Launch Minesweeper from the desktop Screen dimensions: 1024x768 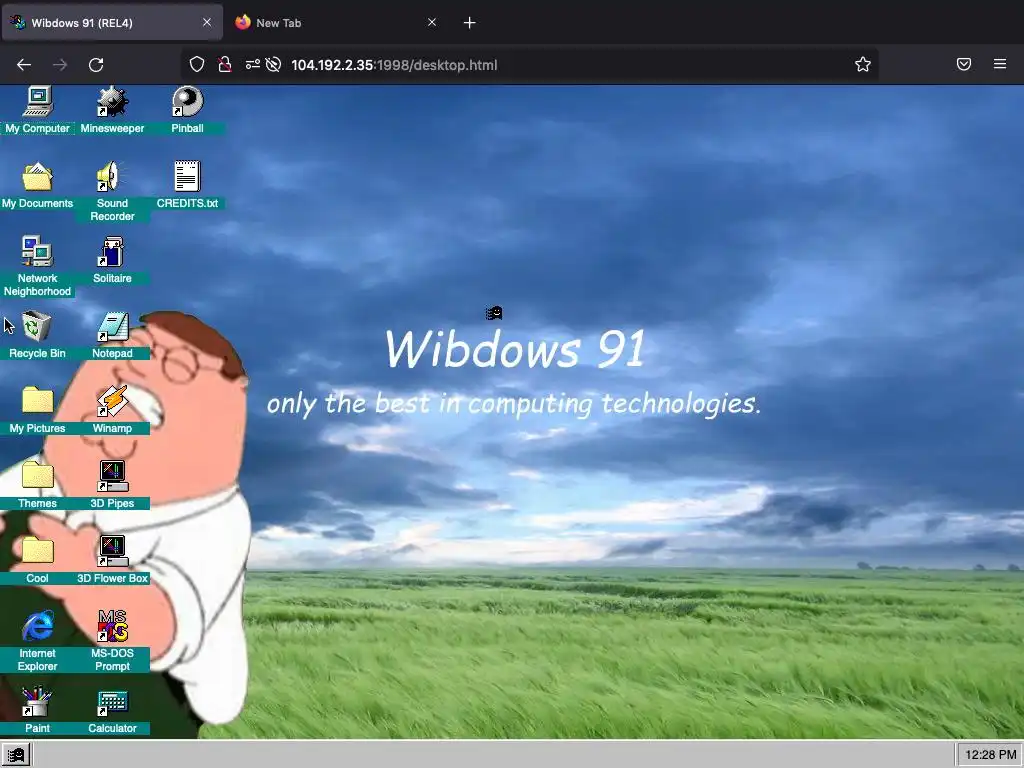point(112,109)
